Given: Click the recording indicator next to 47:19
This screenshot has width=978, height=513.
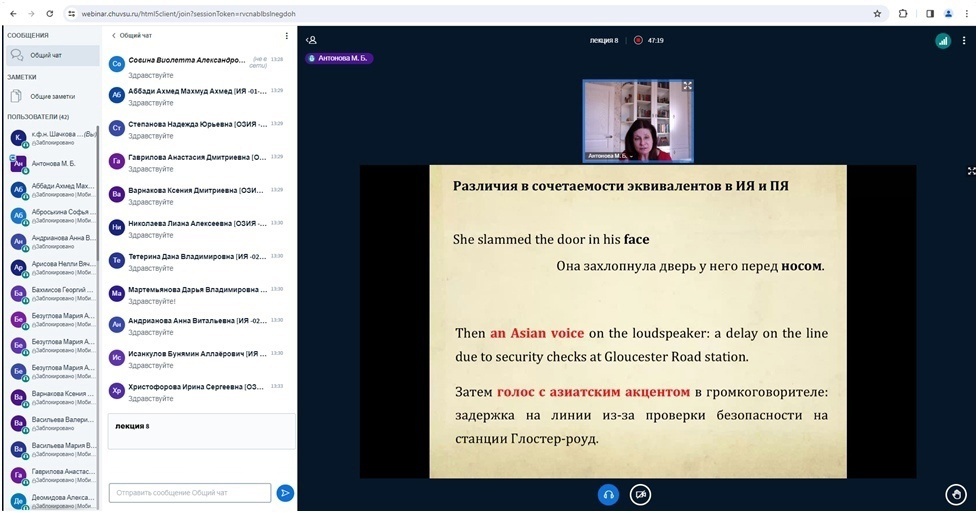Looking at the screenshot, I should [638, 40].
